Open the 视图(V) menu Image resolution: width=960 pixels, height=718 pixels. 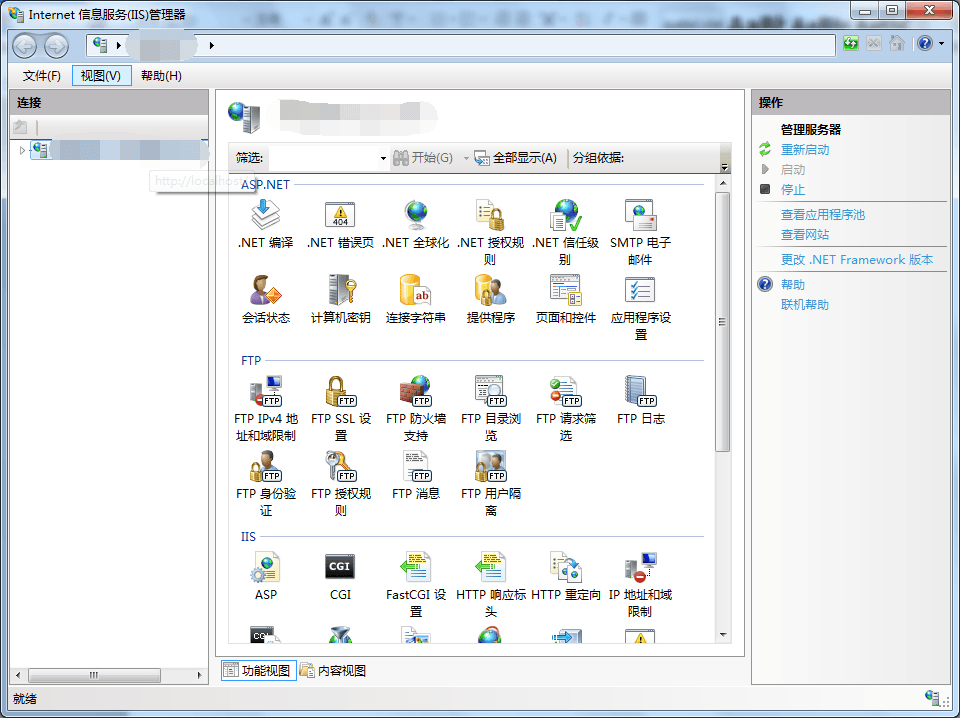pyautogui.click(x=101, y=76)
